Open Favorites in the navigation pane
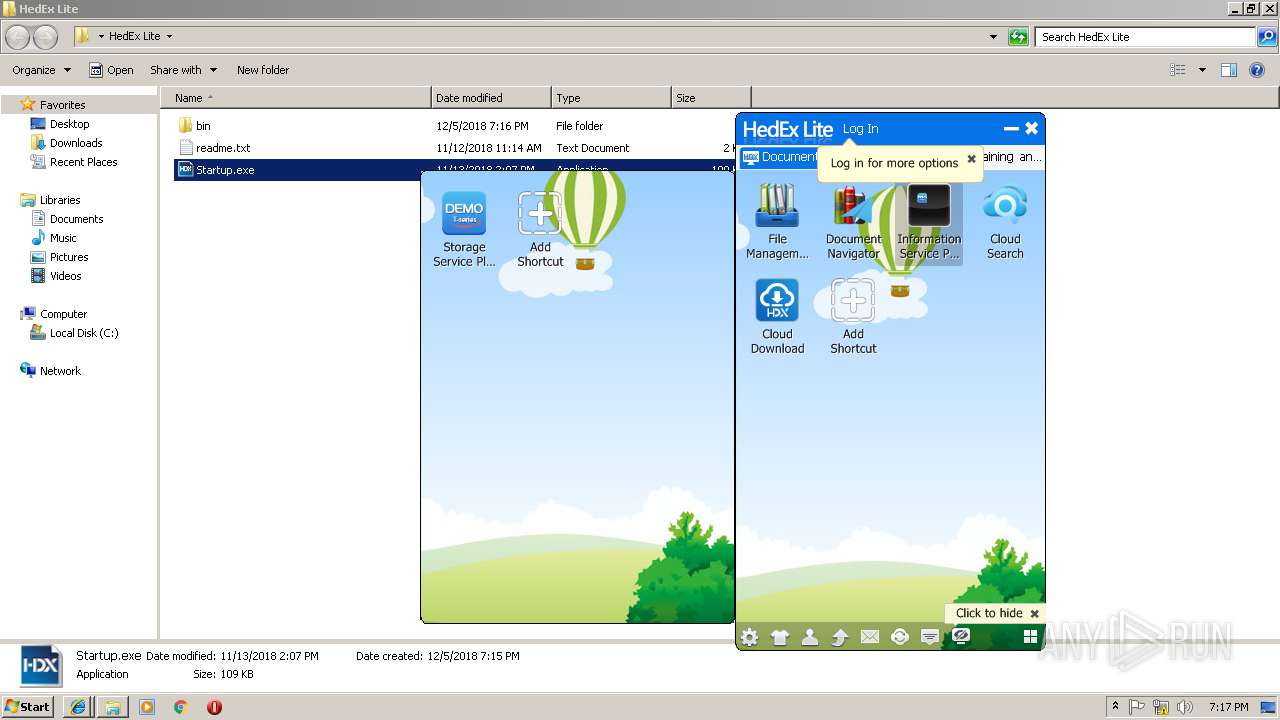Viewport: 1280px width, 720px height. pos(62,105)
